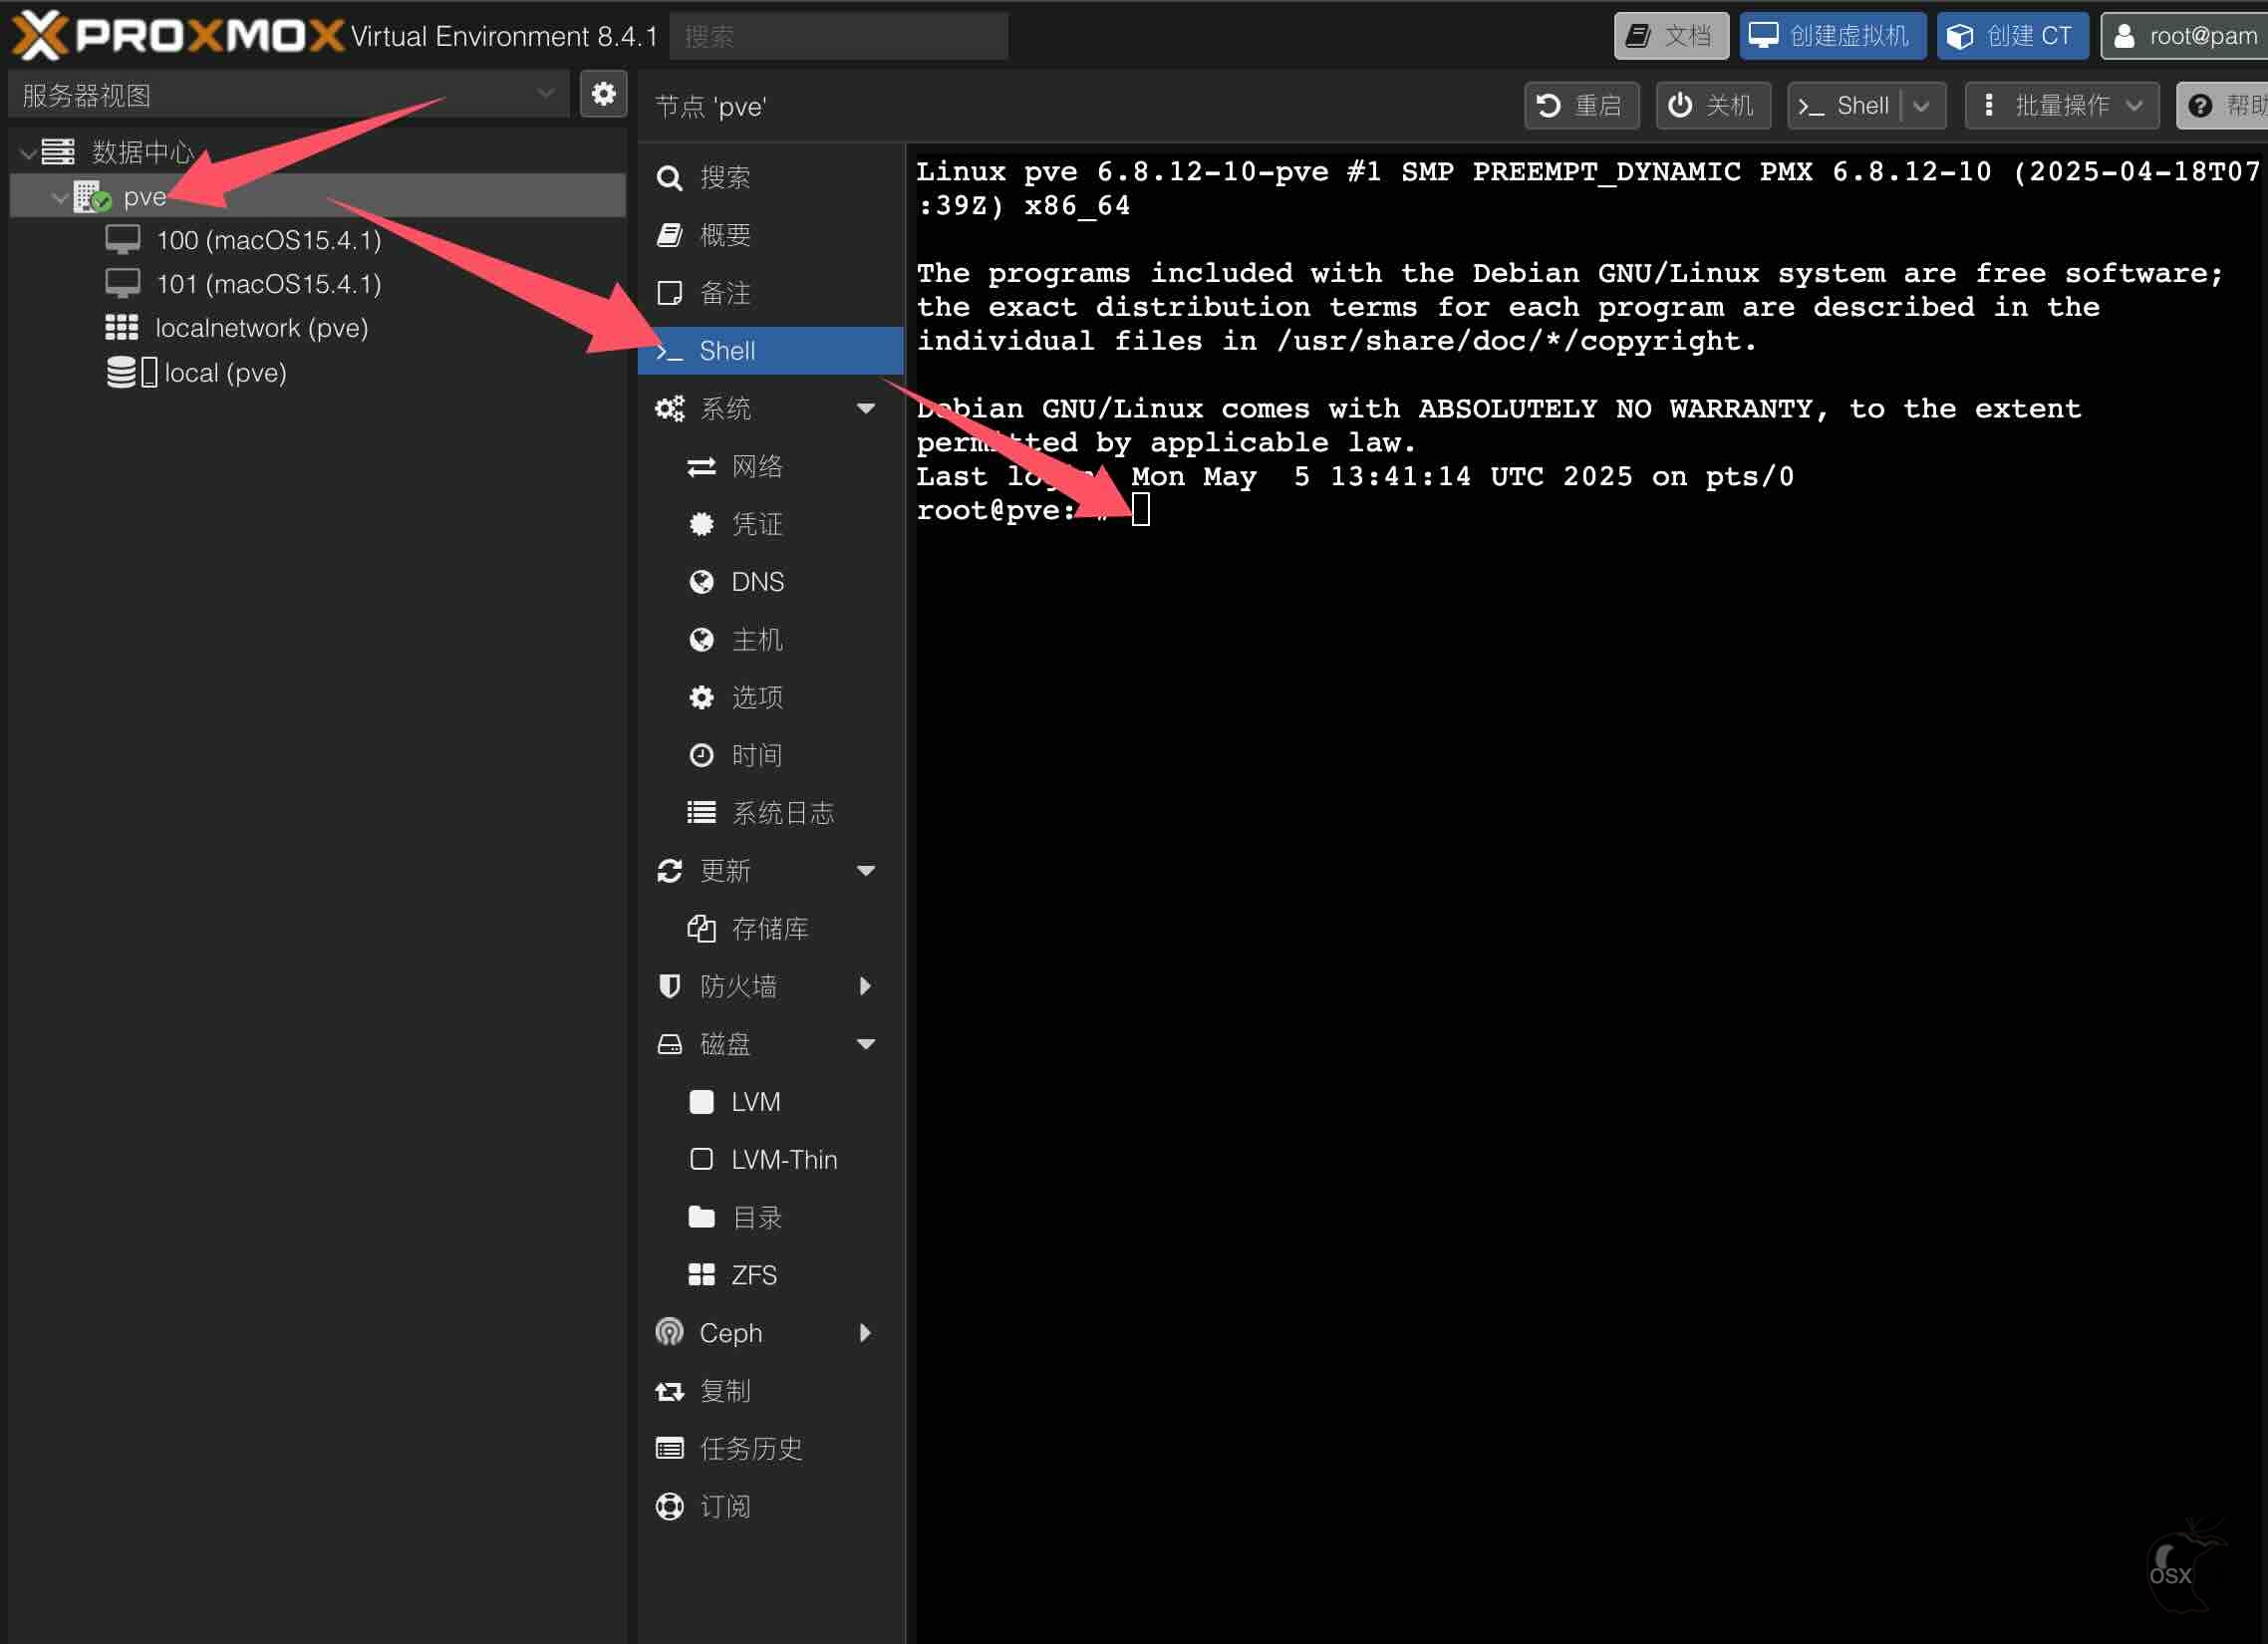Viewport: 2268px width, 1644px height.
Task: Open 复制 replication page
Action: (x=770, y=1391)
